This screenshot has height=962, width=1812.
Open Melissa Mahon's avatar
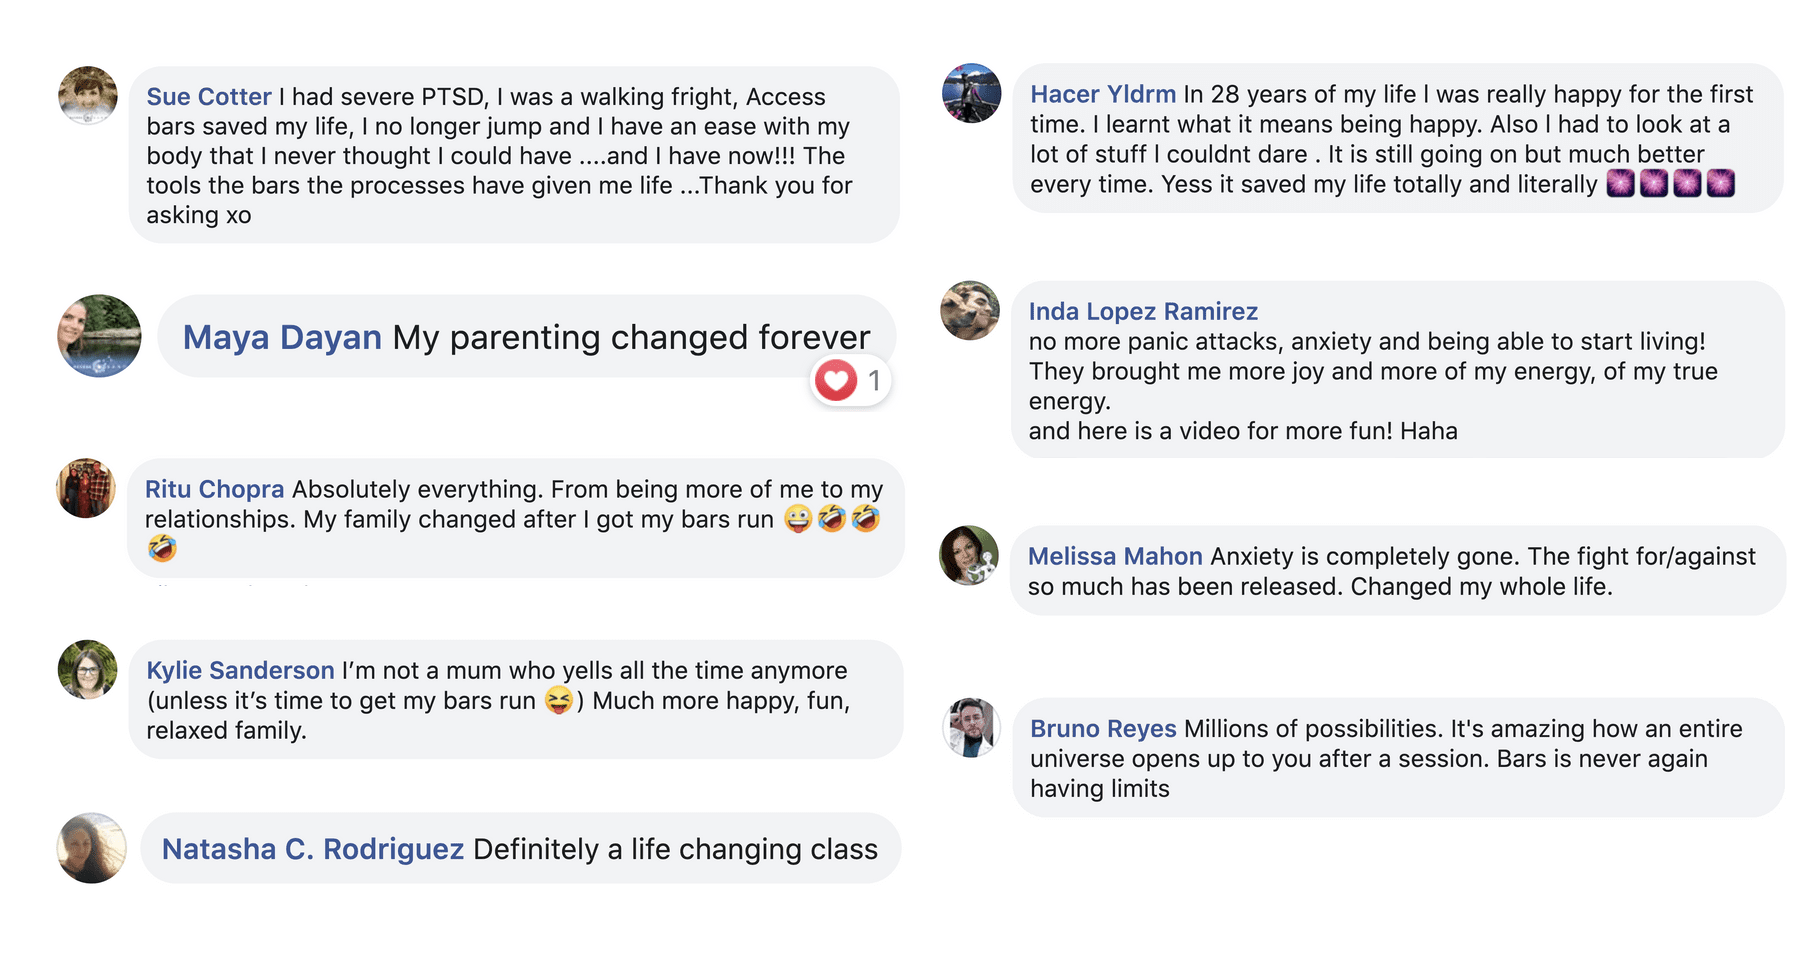click(x=969, y=555)
